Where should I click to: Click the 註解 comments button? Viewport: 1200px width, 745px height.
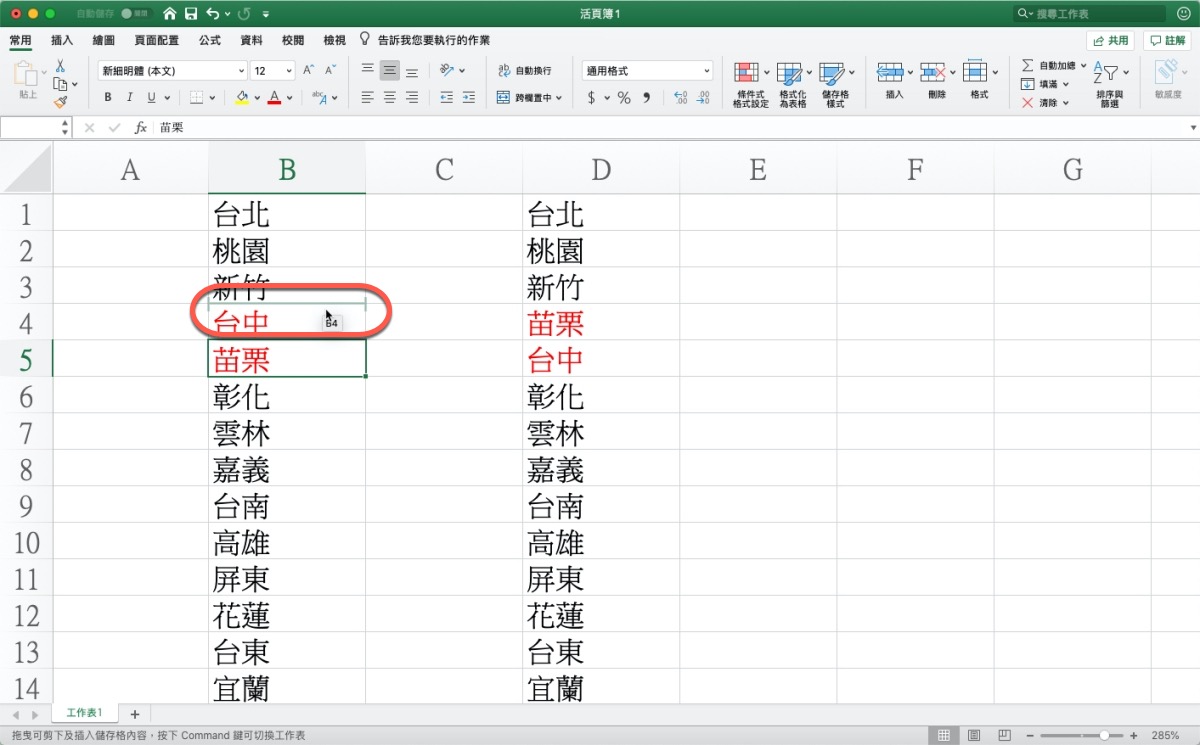pyautogui.click(x=1167, y=40)
